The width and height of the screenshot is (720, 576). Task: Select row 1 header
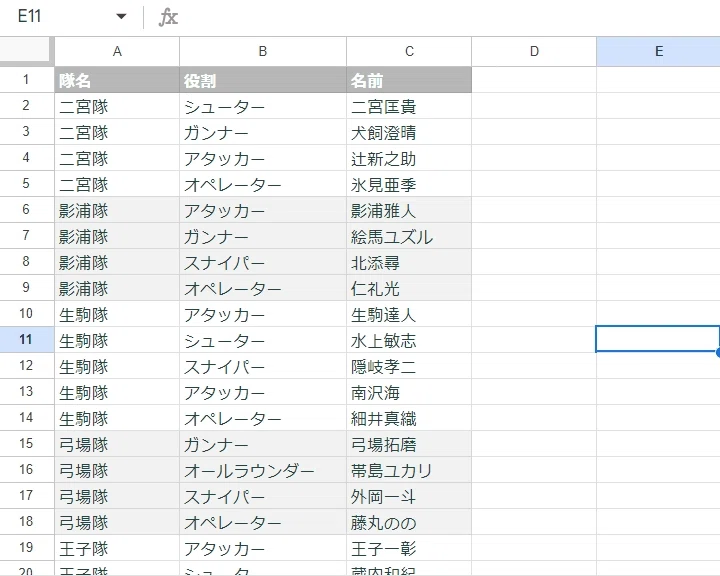tap(26, 79)
